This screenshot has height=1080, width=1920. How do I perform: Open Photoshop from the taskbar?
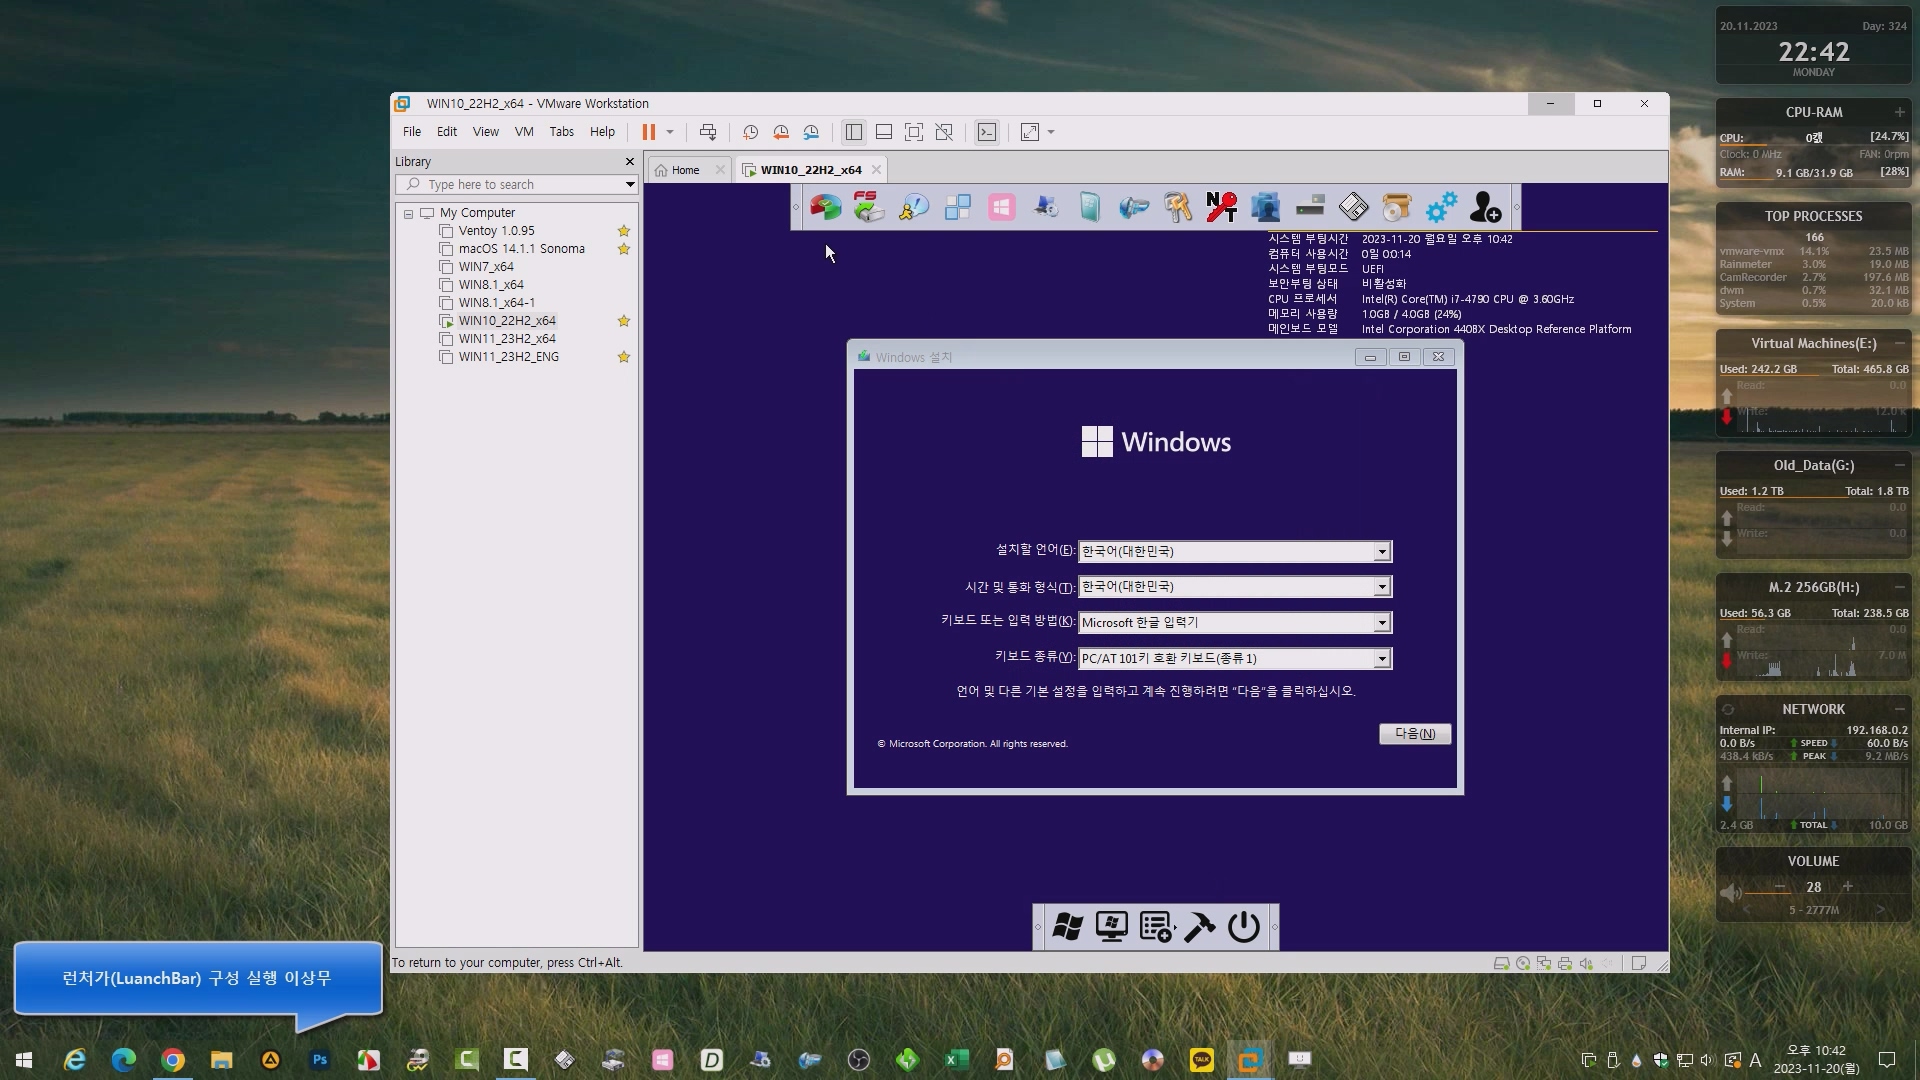pos(320,1060)
